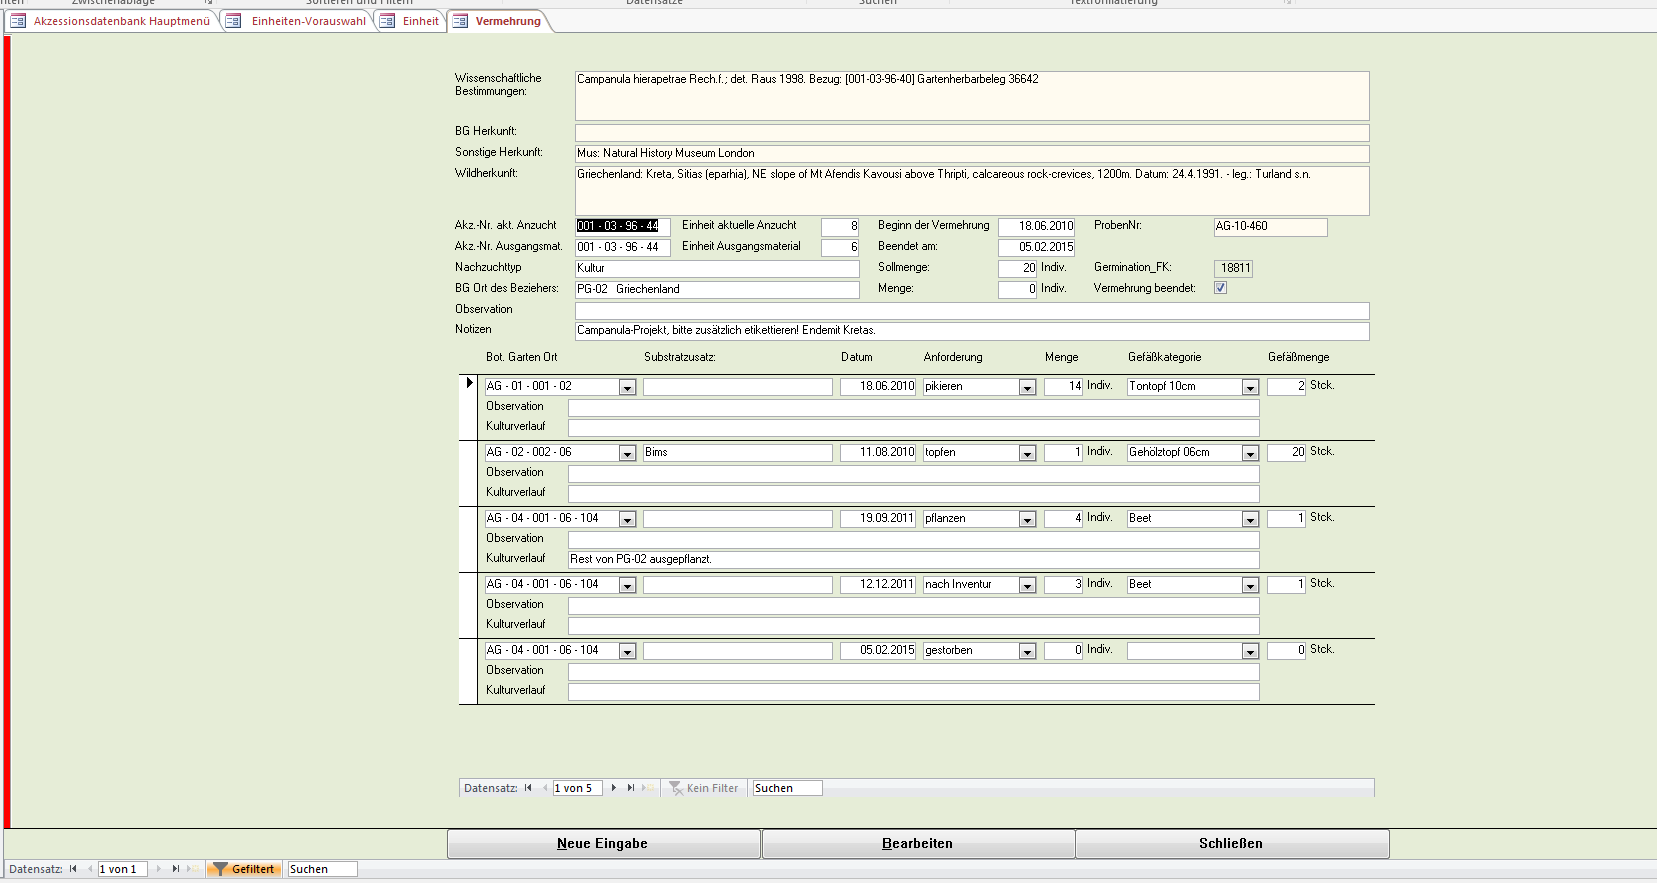Click 'Einheit aktuelle Anzucht' field with 8
The image size is (1657, 883).
click(x=840, y=227)
